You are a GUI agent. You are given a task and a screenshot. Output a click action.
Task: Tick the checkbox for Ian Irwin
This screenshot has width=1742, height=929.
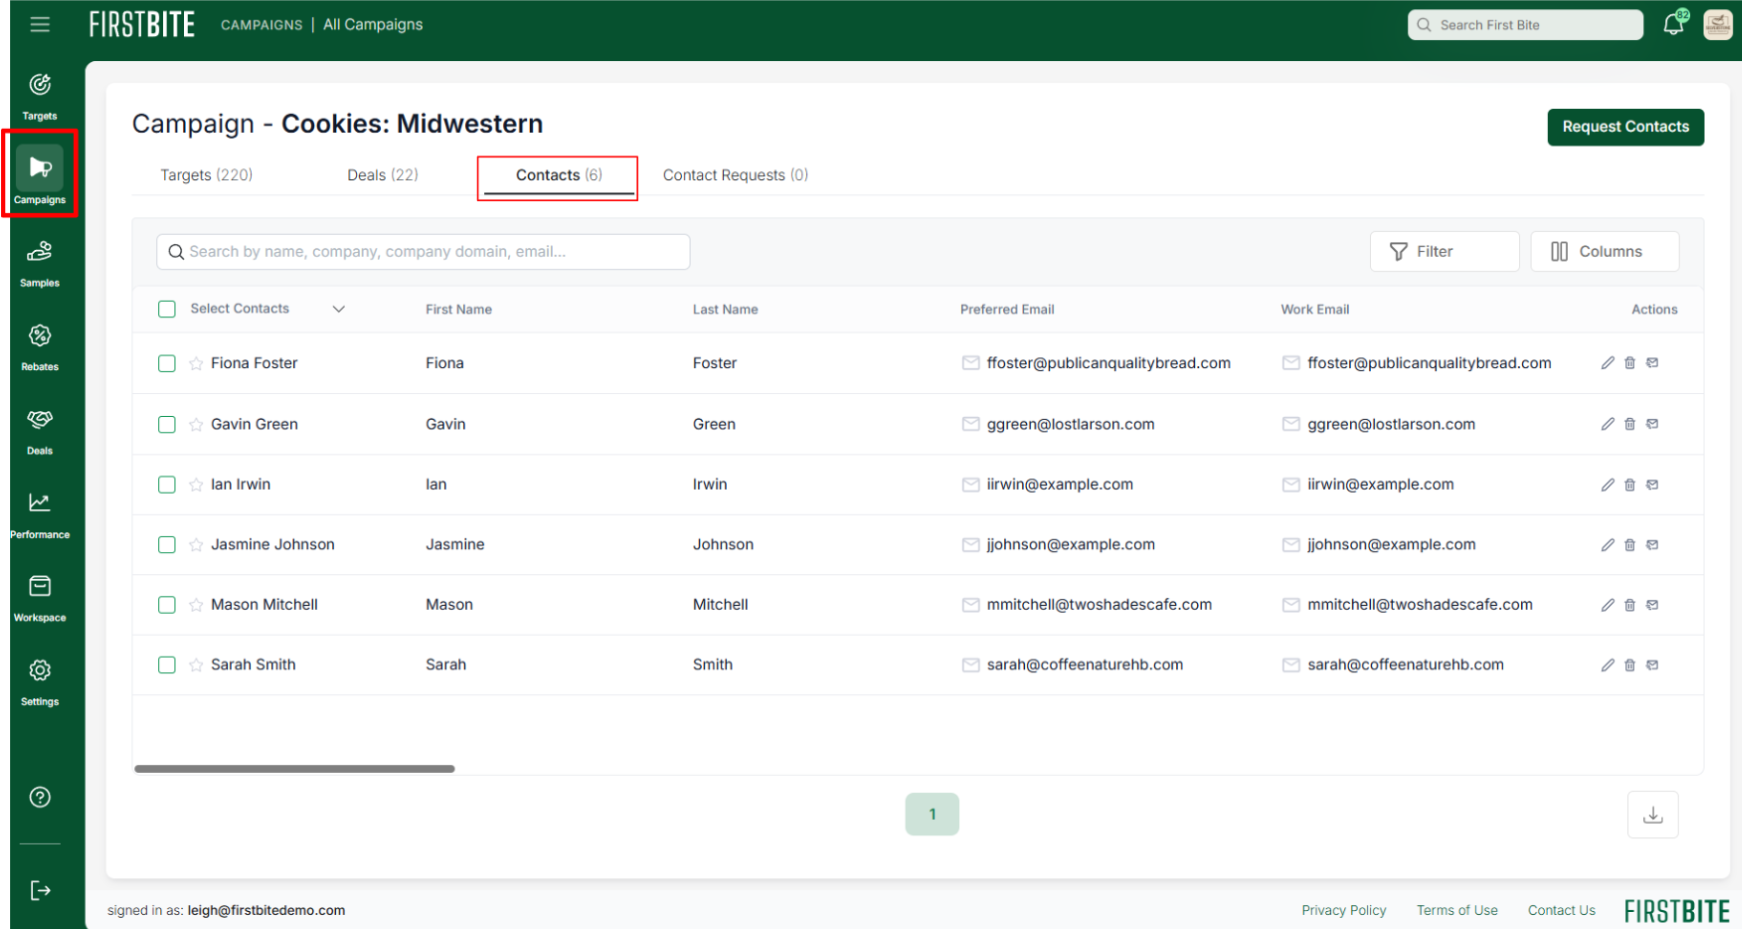point(167,484)
